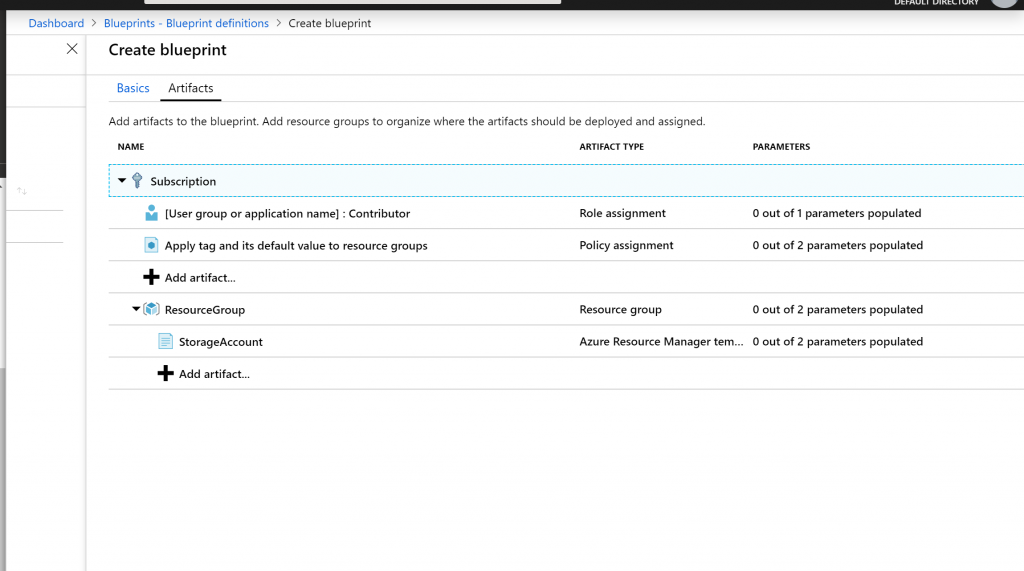Click the Subscription key icon
This screenshot has width=1024, height=571.
click(137, 181)
